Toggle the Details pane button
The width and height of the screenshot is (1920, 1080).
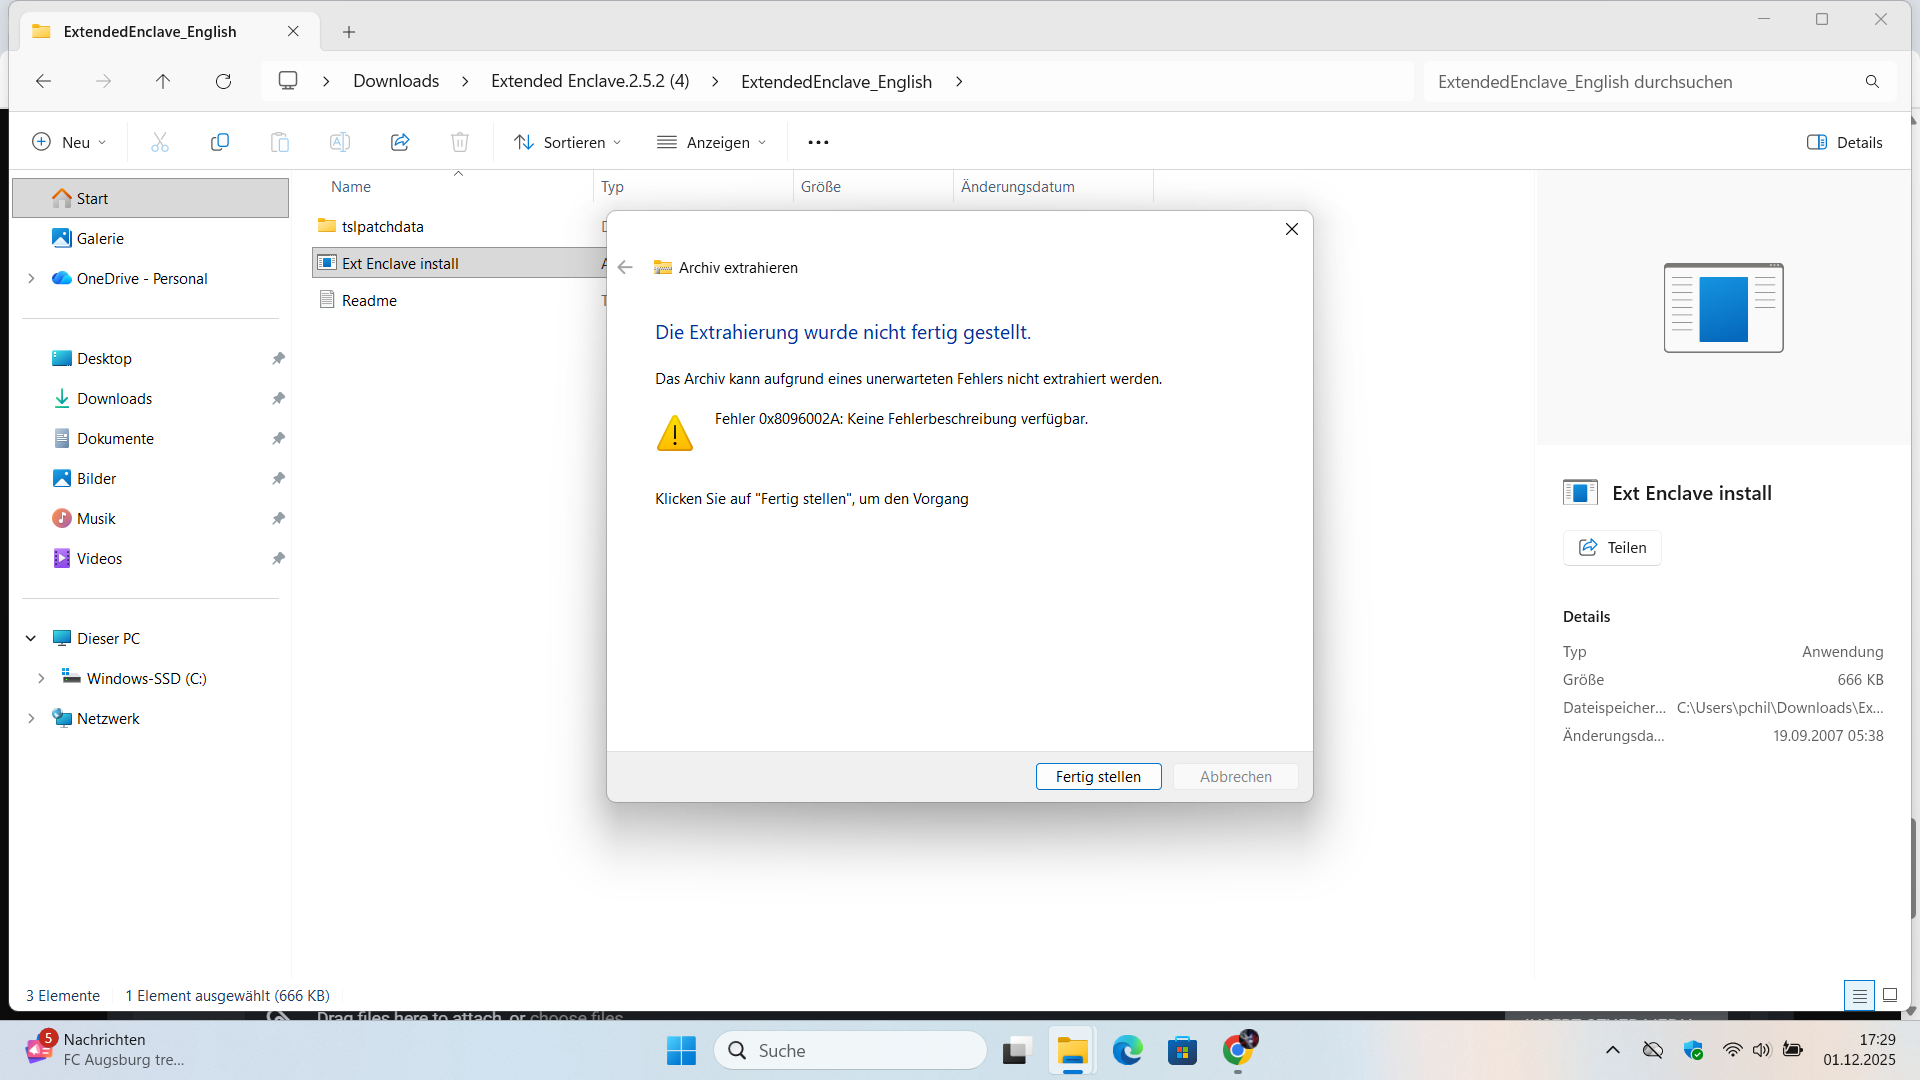pyautogui.click(x=1845, y=142)
